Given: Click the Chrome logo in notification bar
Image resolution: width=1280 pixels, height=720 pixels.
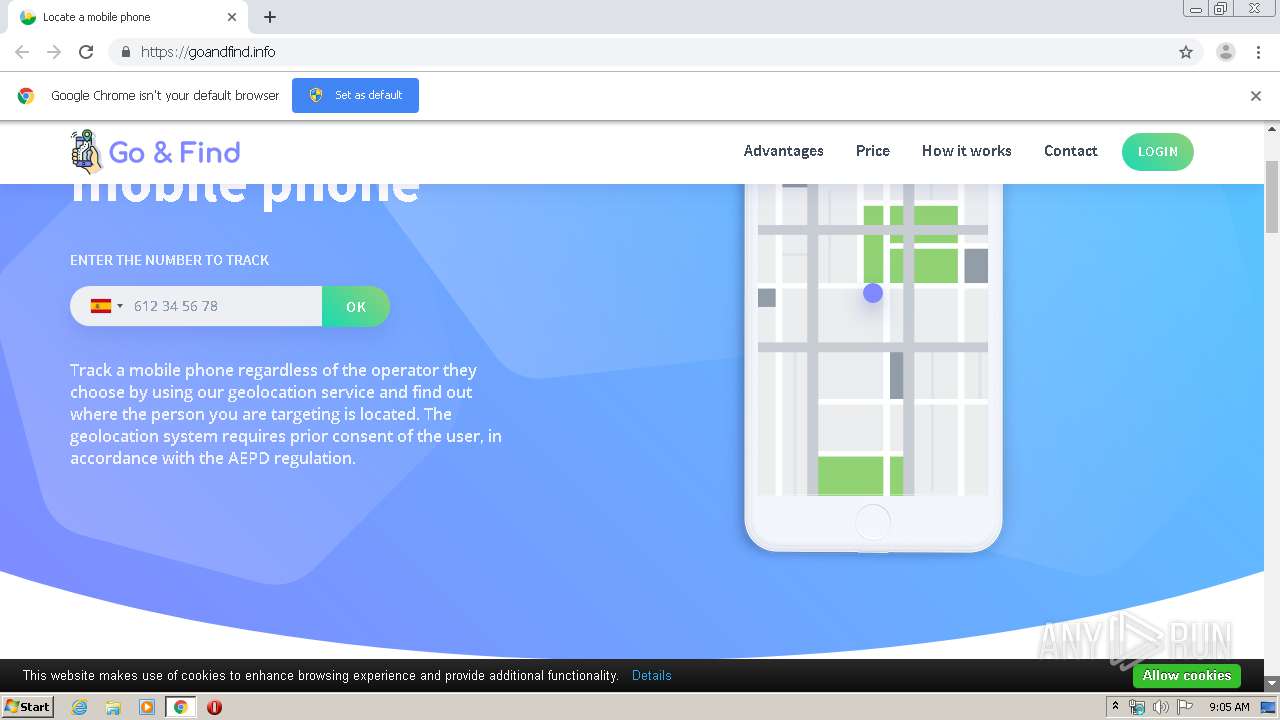Looking at the screenshot, I should 26,96.
